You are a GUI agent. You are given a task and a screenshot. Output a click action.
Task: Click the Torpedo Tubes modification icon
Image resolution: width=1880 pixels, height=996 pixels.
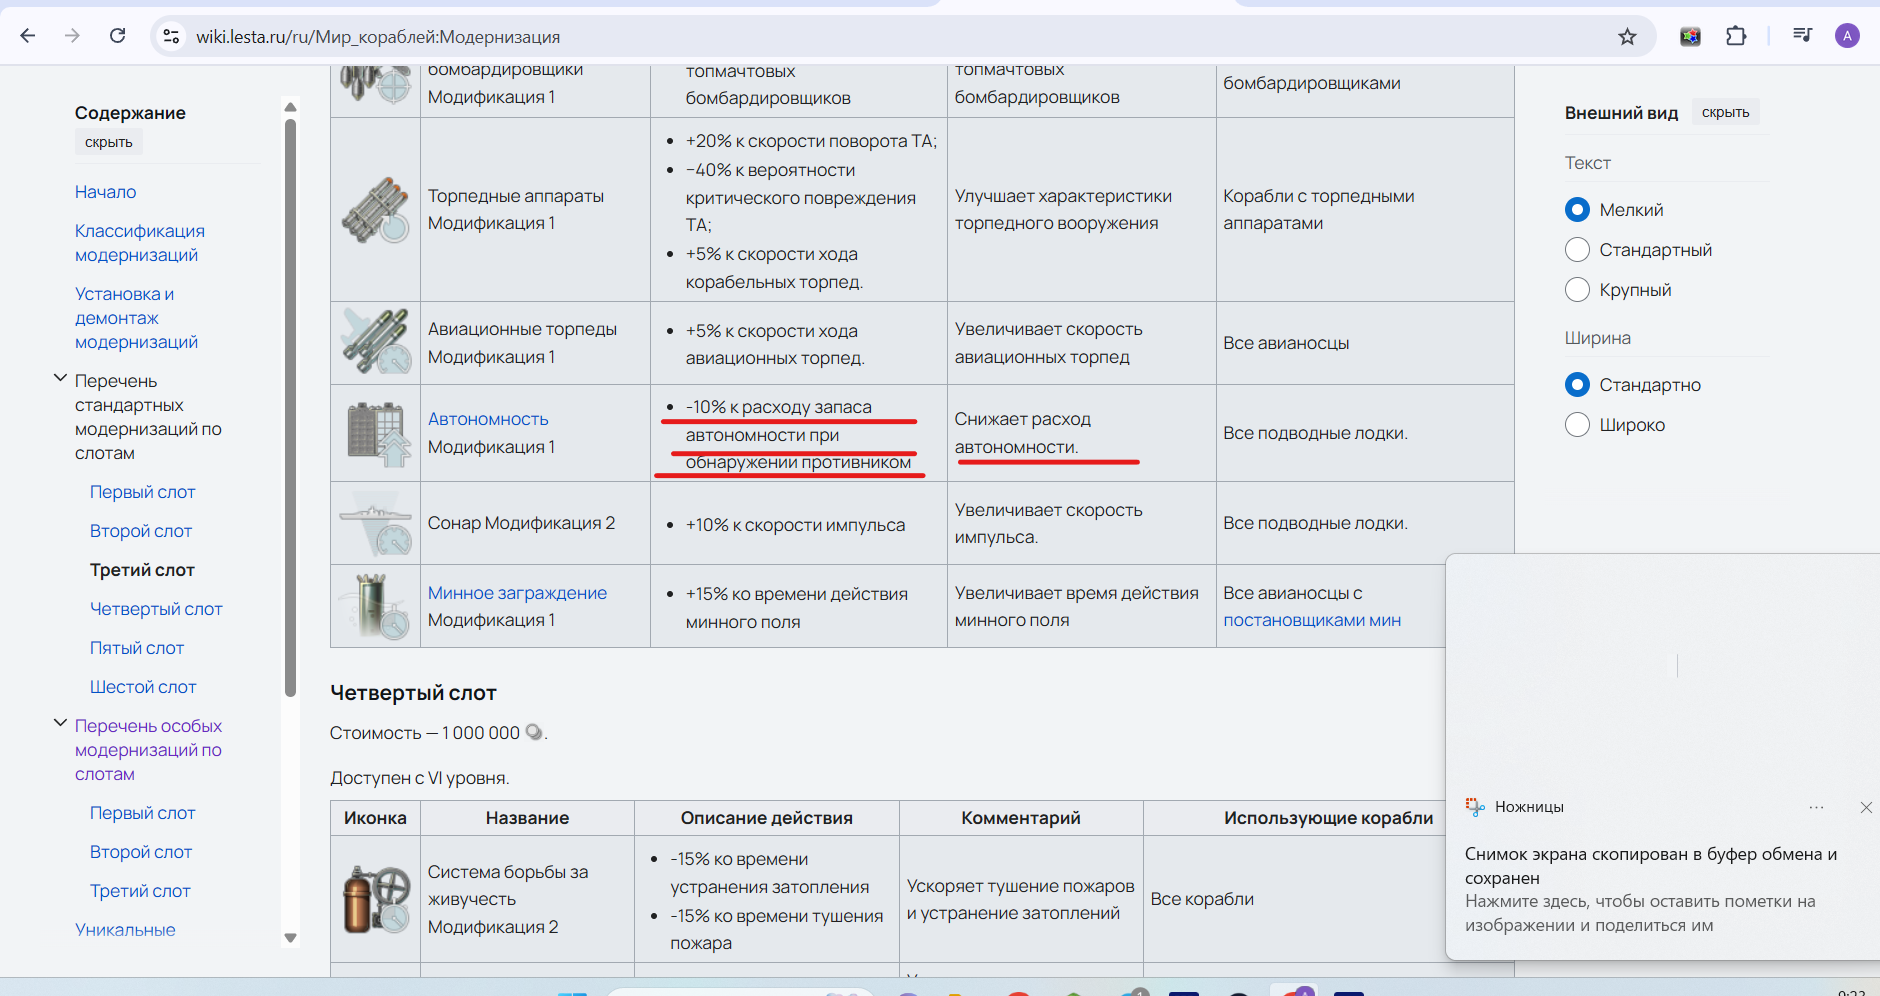pyautogui.click(x=375, y=210)
